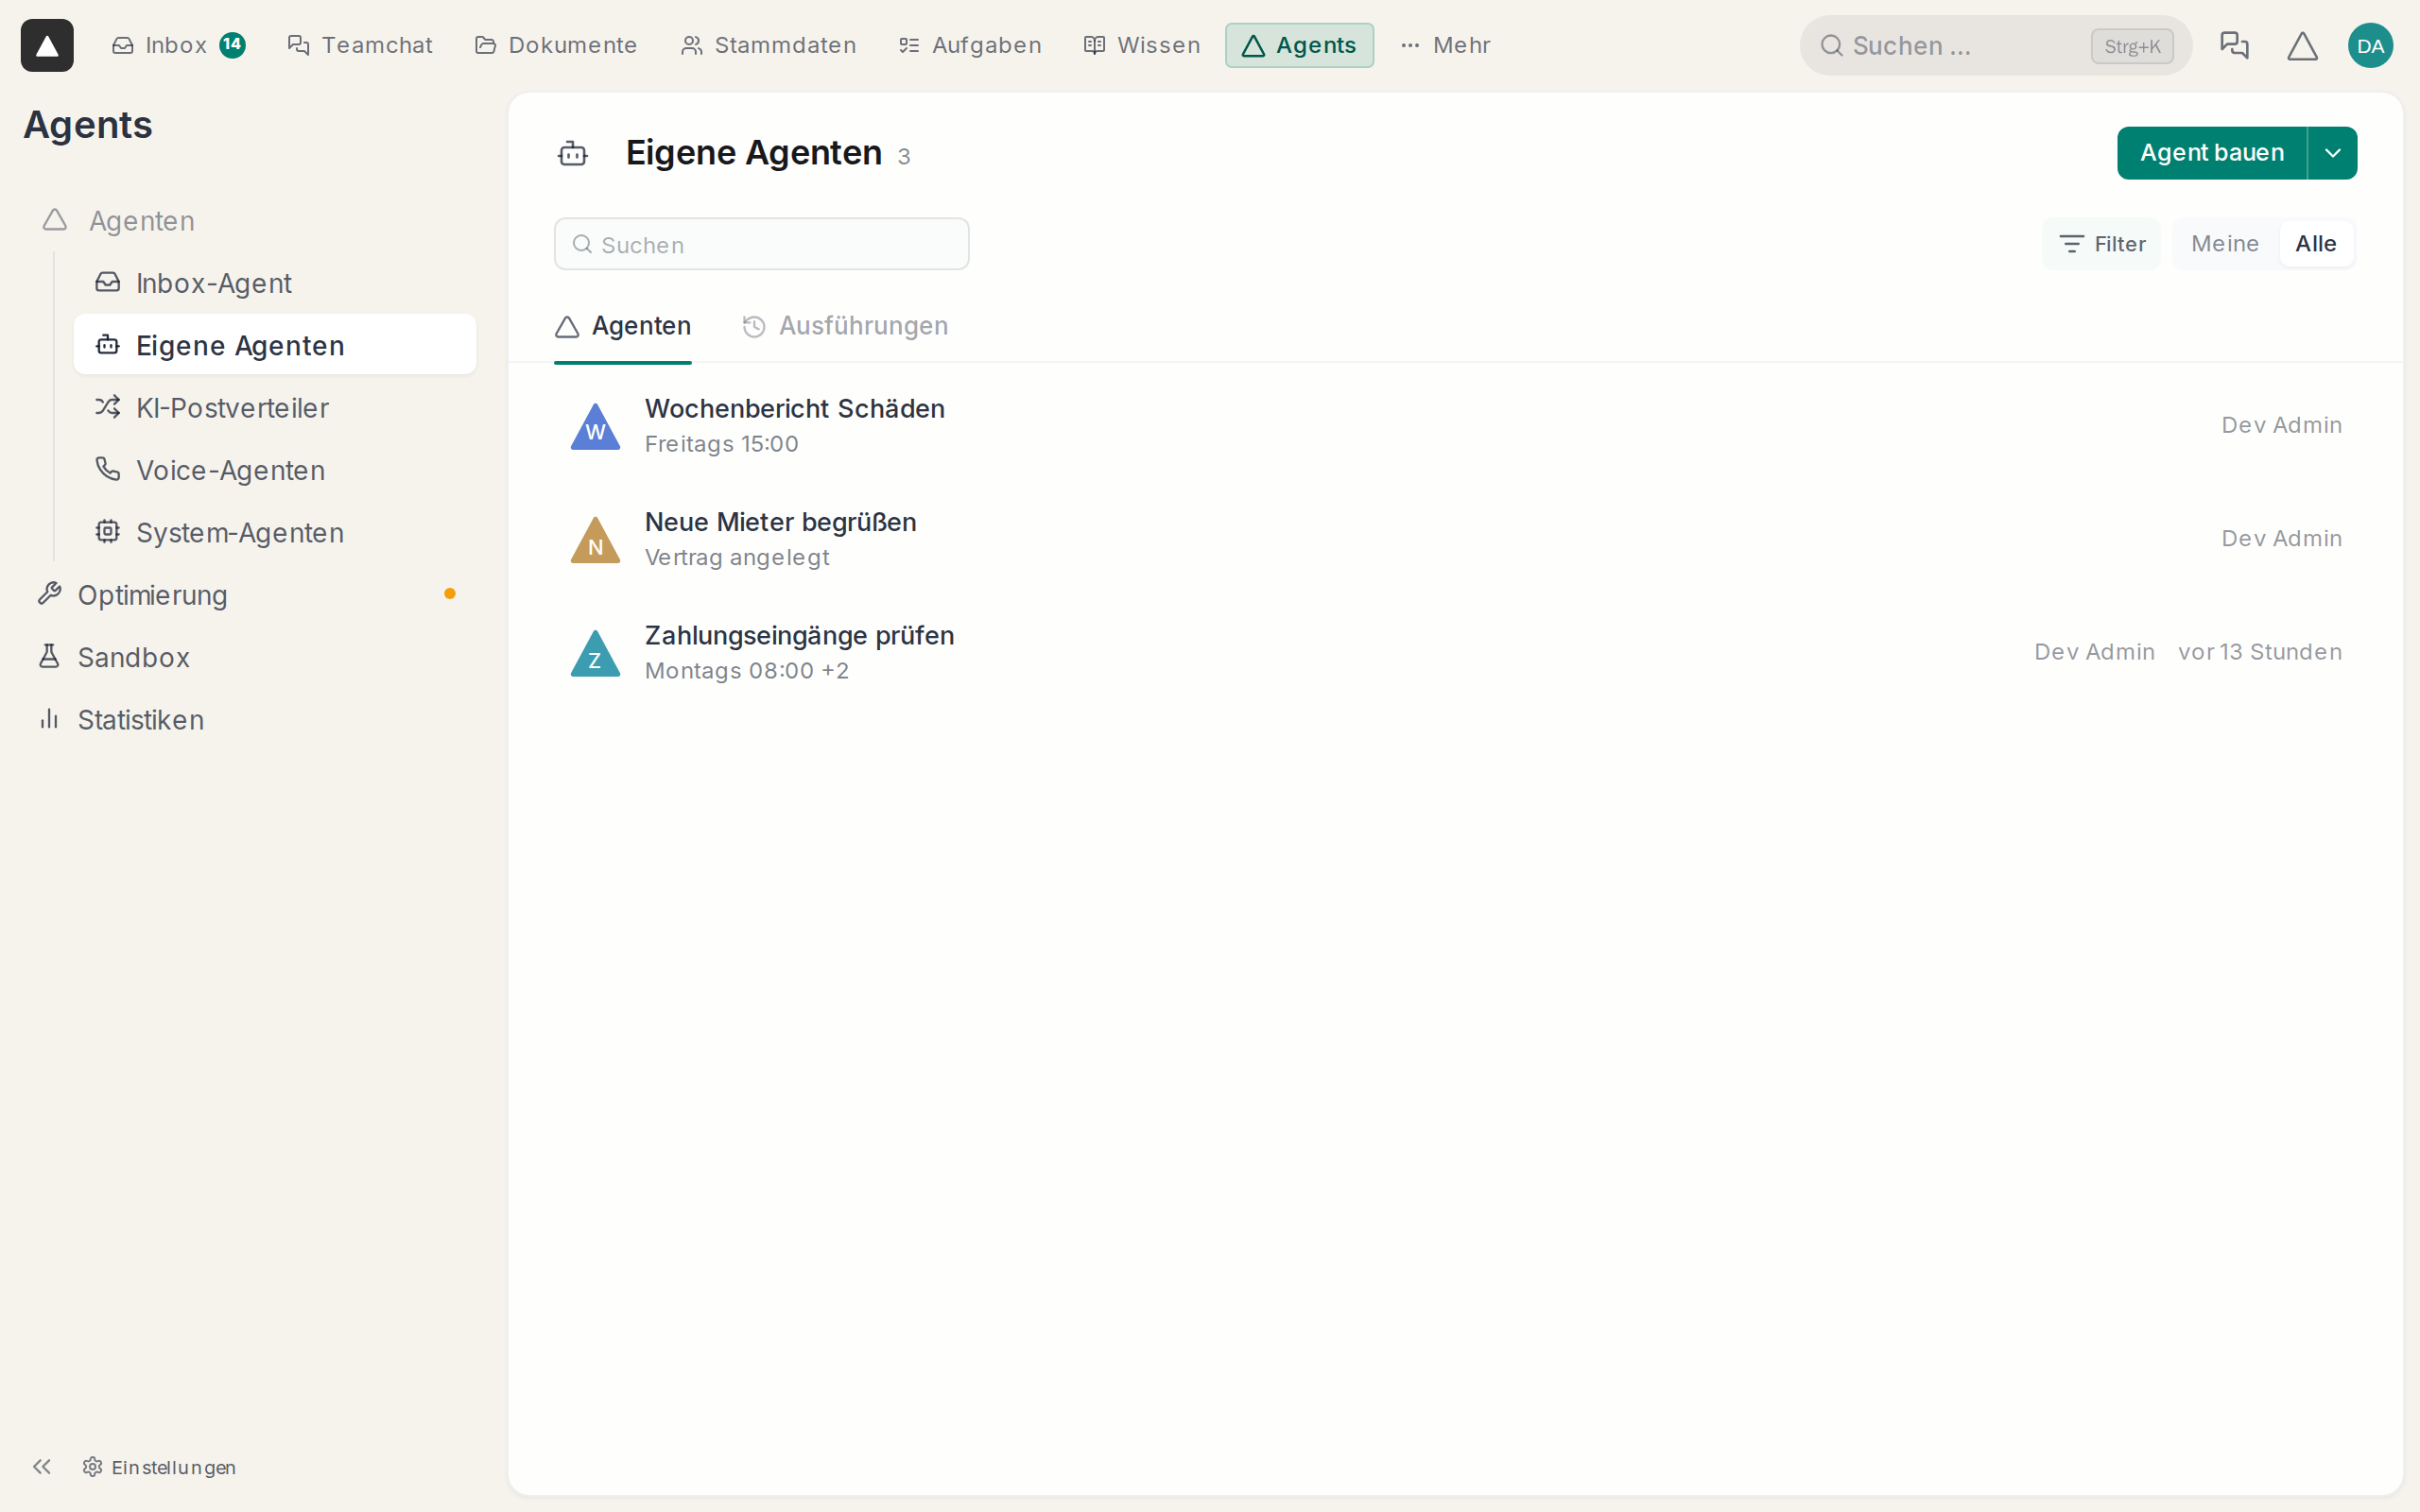Click the black triangle app logo

point(47,45)
